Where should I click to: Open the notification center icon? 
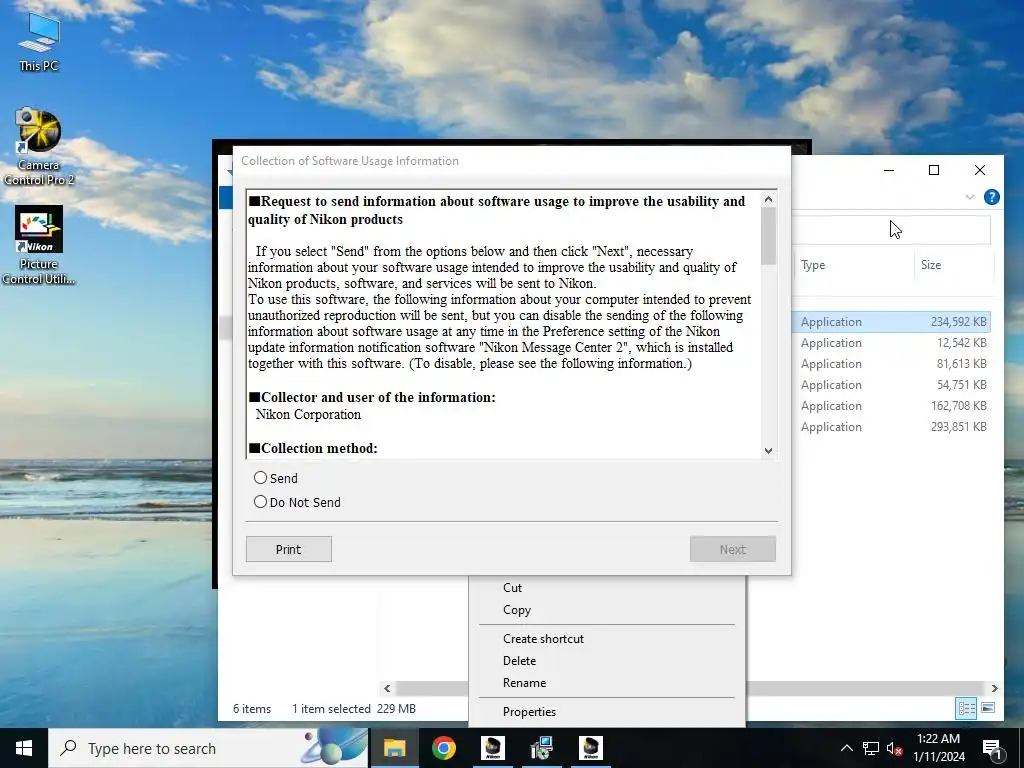(992, 748)
